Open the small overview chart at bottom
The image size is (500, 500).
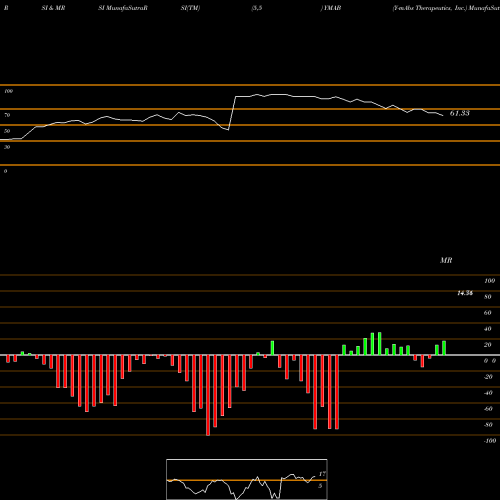[x=247, y=479]
